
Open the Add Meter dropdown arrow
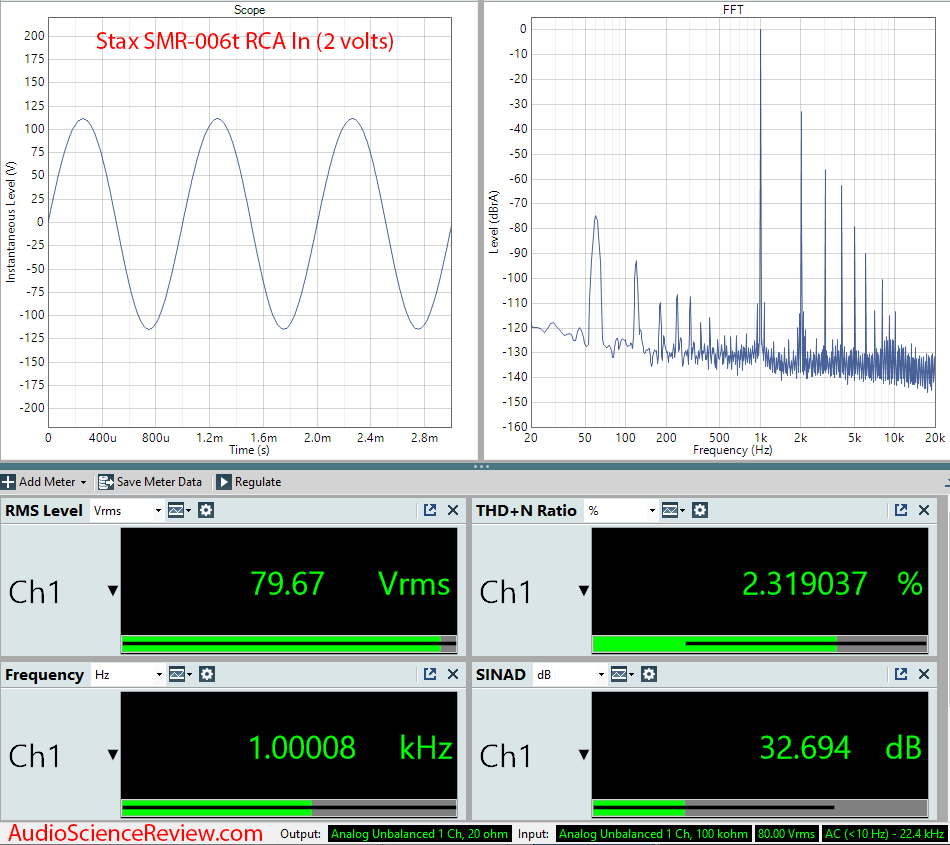click(x=84, y=483)
